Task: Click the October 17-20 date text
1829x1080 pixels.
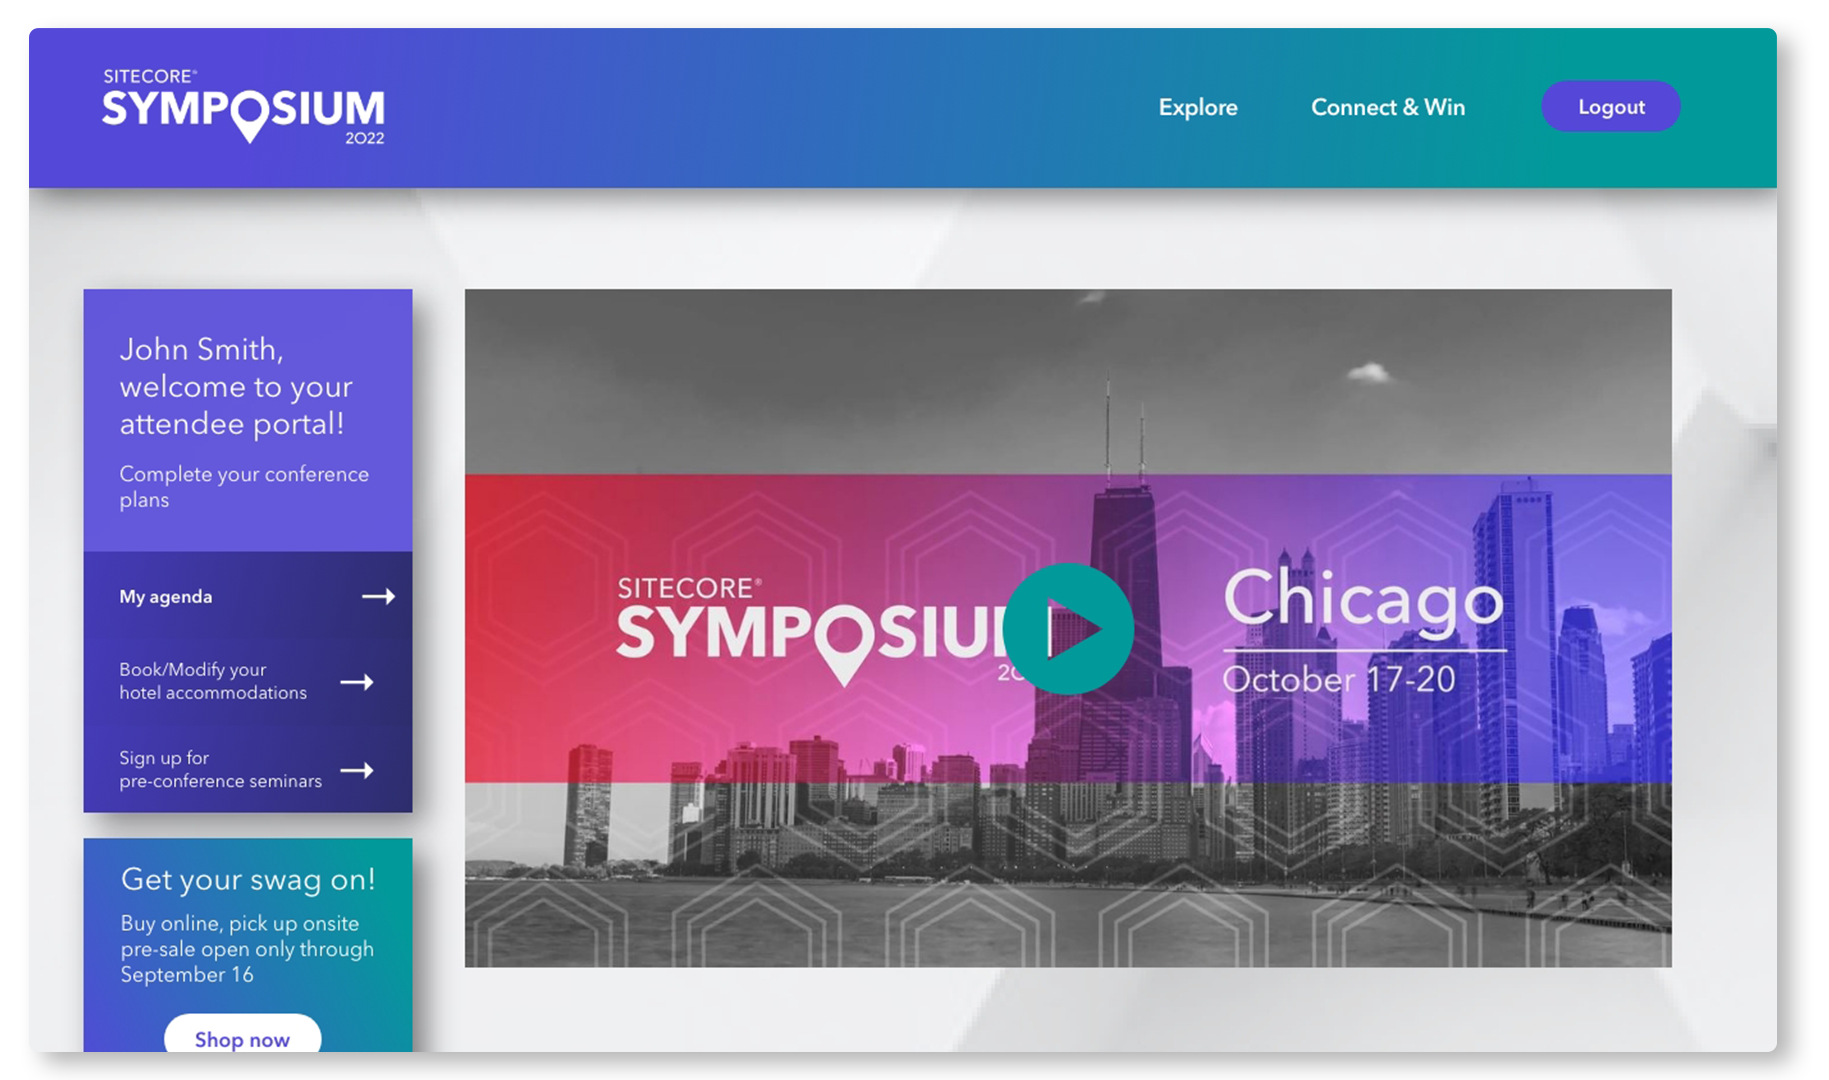Action: click(1338, 680)
